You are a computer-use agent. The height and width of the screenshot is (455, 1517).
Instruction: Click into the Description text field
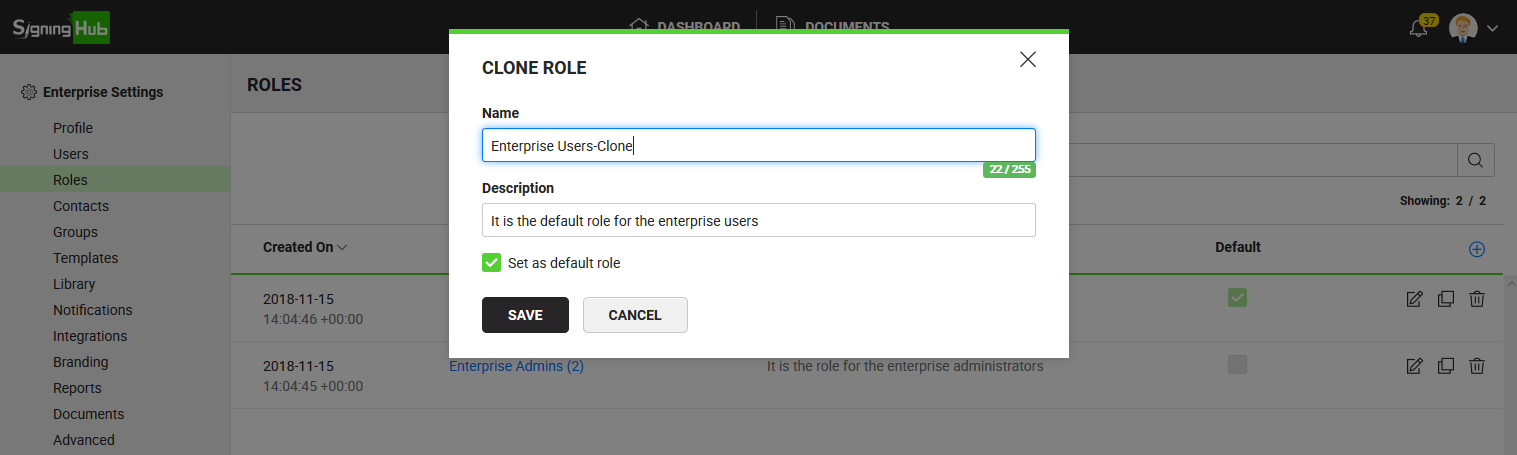[758, 221]
